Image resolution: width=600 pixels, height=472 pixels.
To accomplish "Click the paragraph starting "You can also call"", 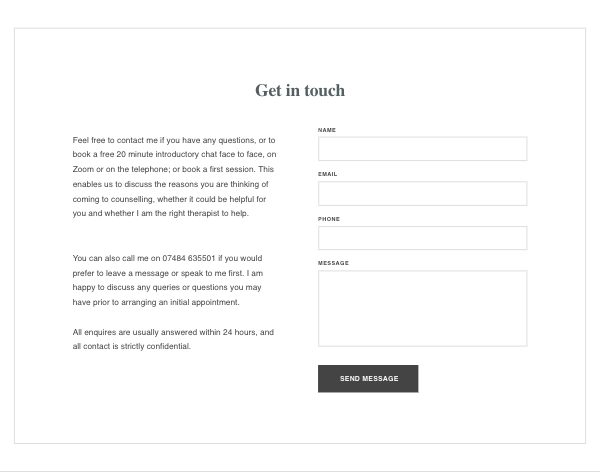I will 168,280.
